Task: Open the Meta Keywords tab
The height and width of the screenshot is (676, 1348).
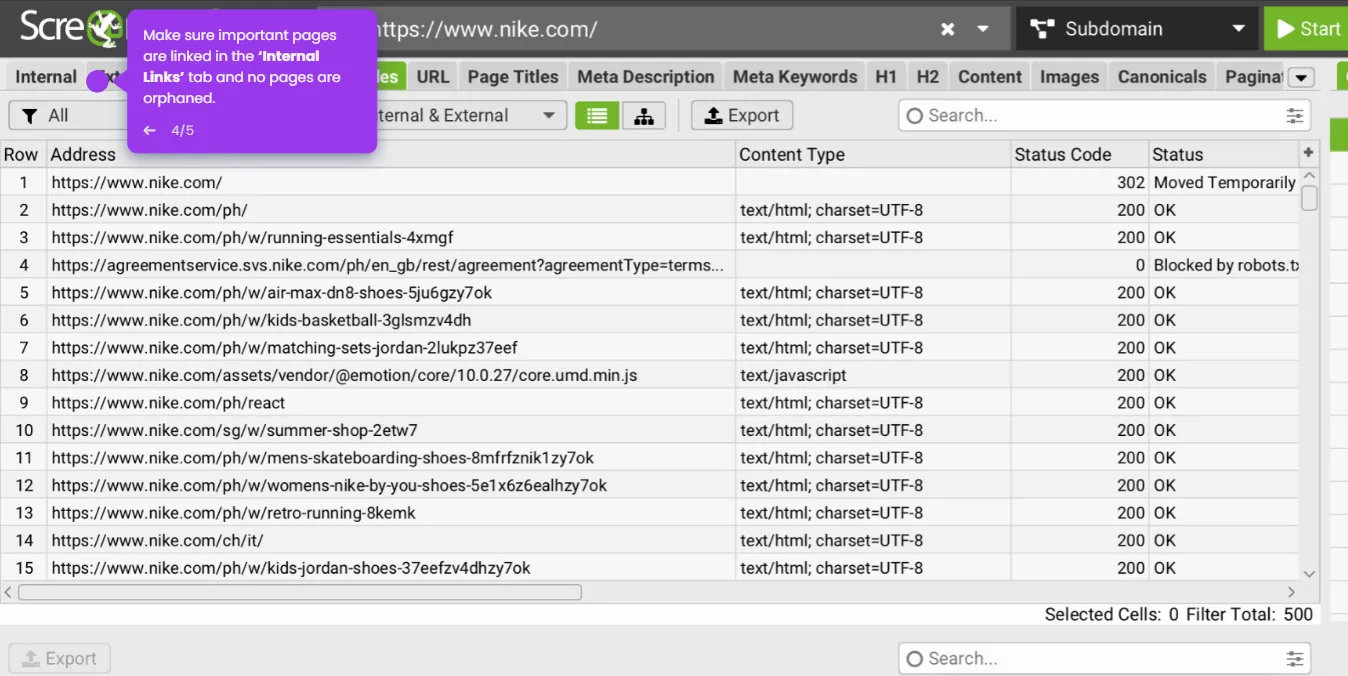Action: (795, 77)
